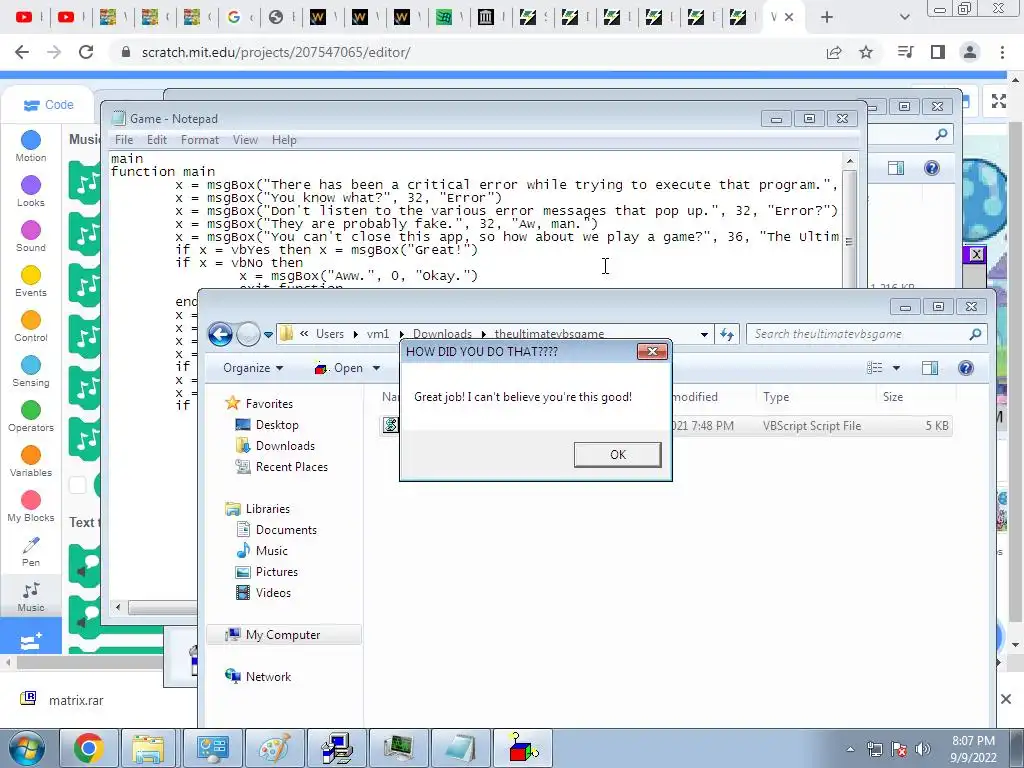Open Downloads in Favorites

click(276, 446)
